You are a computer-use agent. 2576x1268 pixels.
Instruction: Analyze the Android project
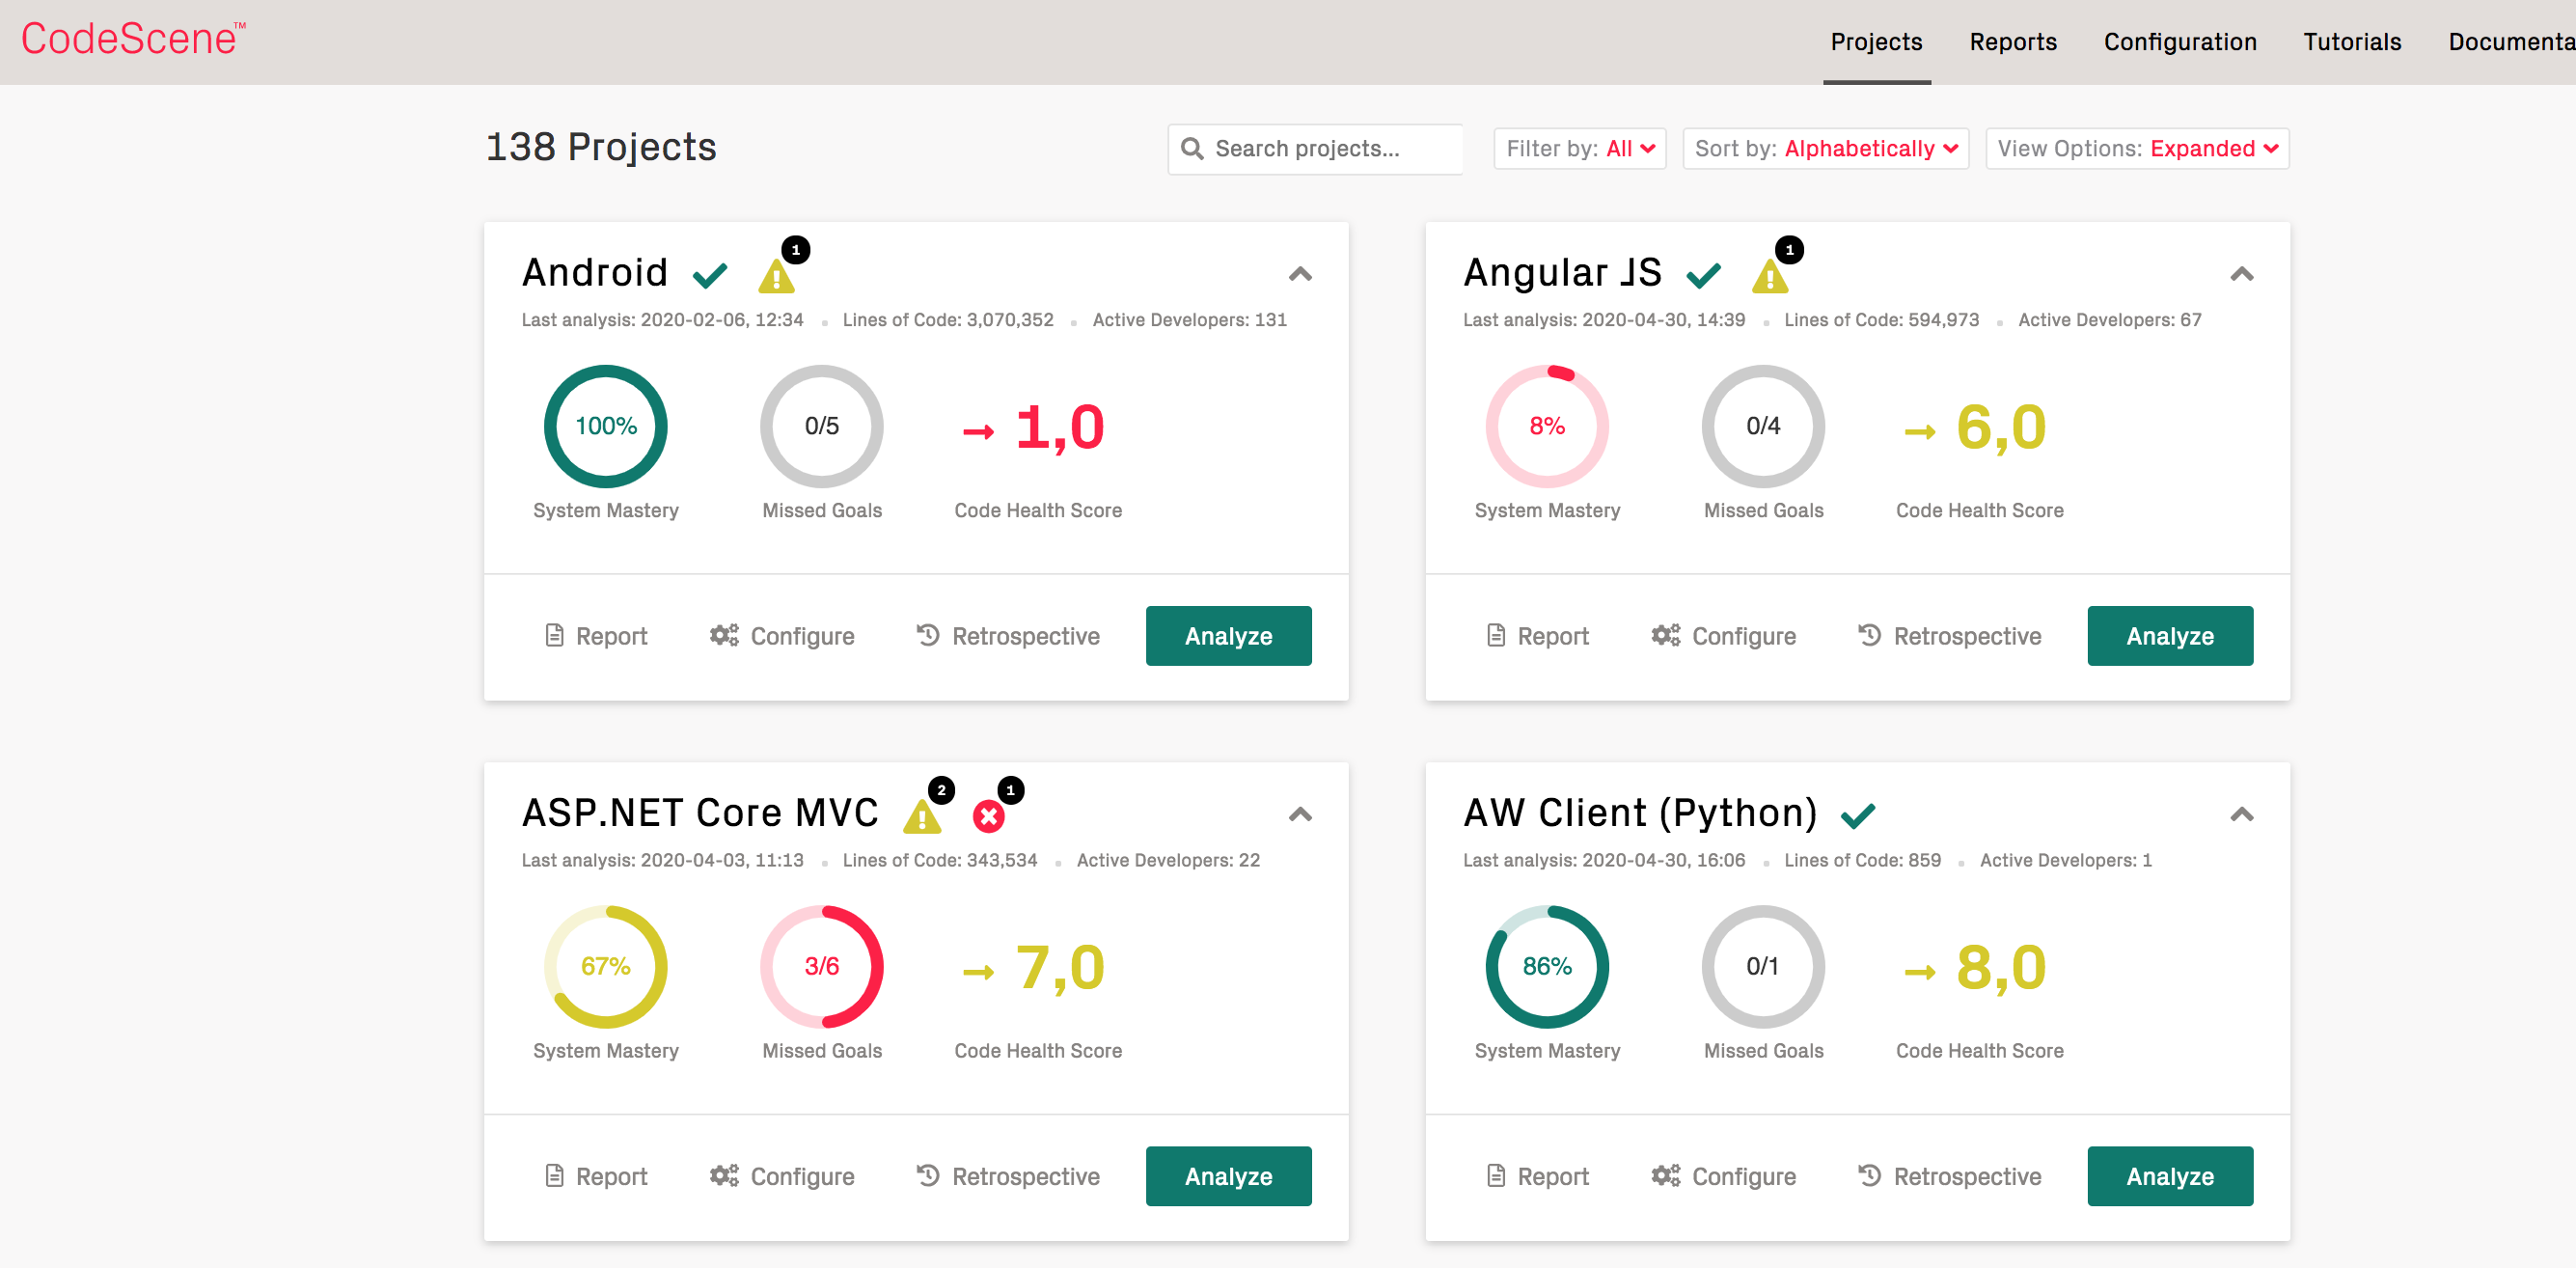1228,636
